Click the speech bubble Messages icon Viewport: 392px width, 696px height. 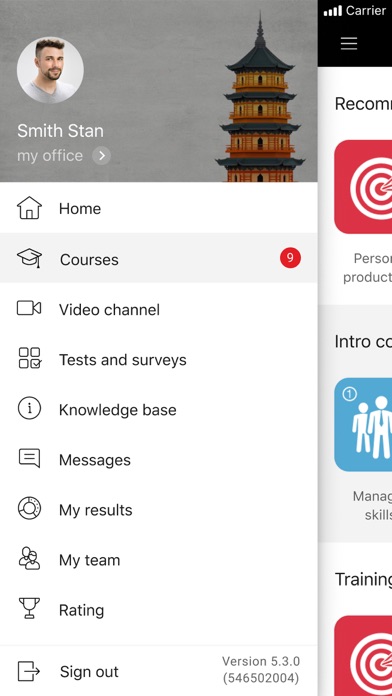click(29, 458)
